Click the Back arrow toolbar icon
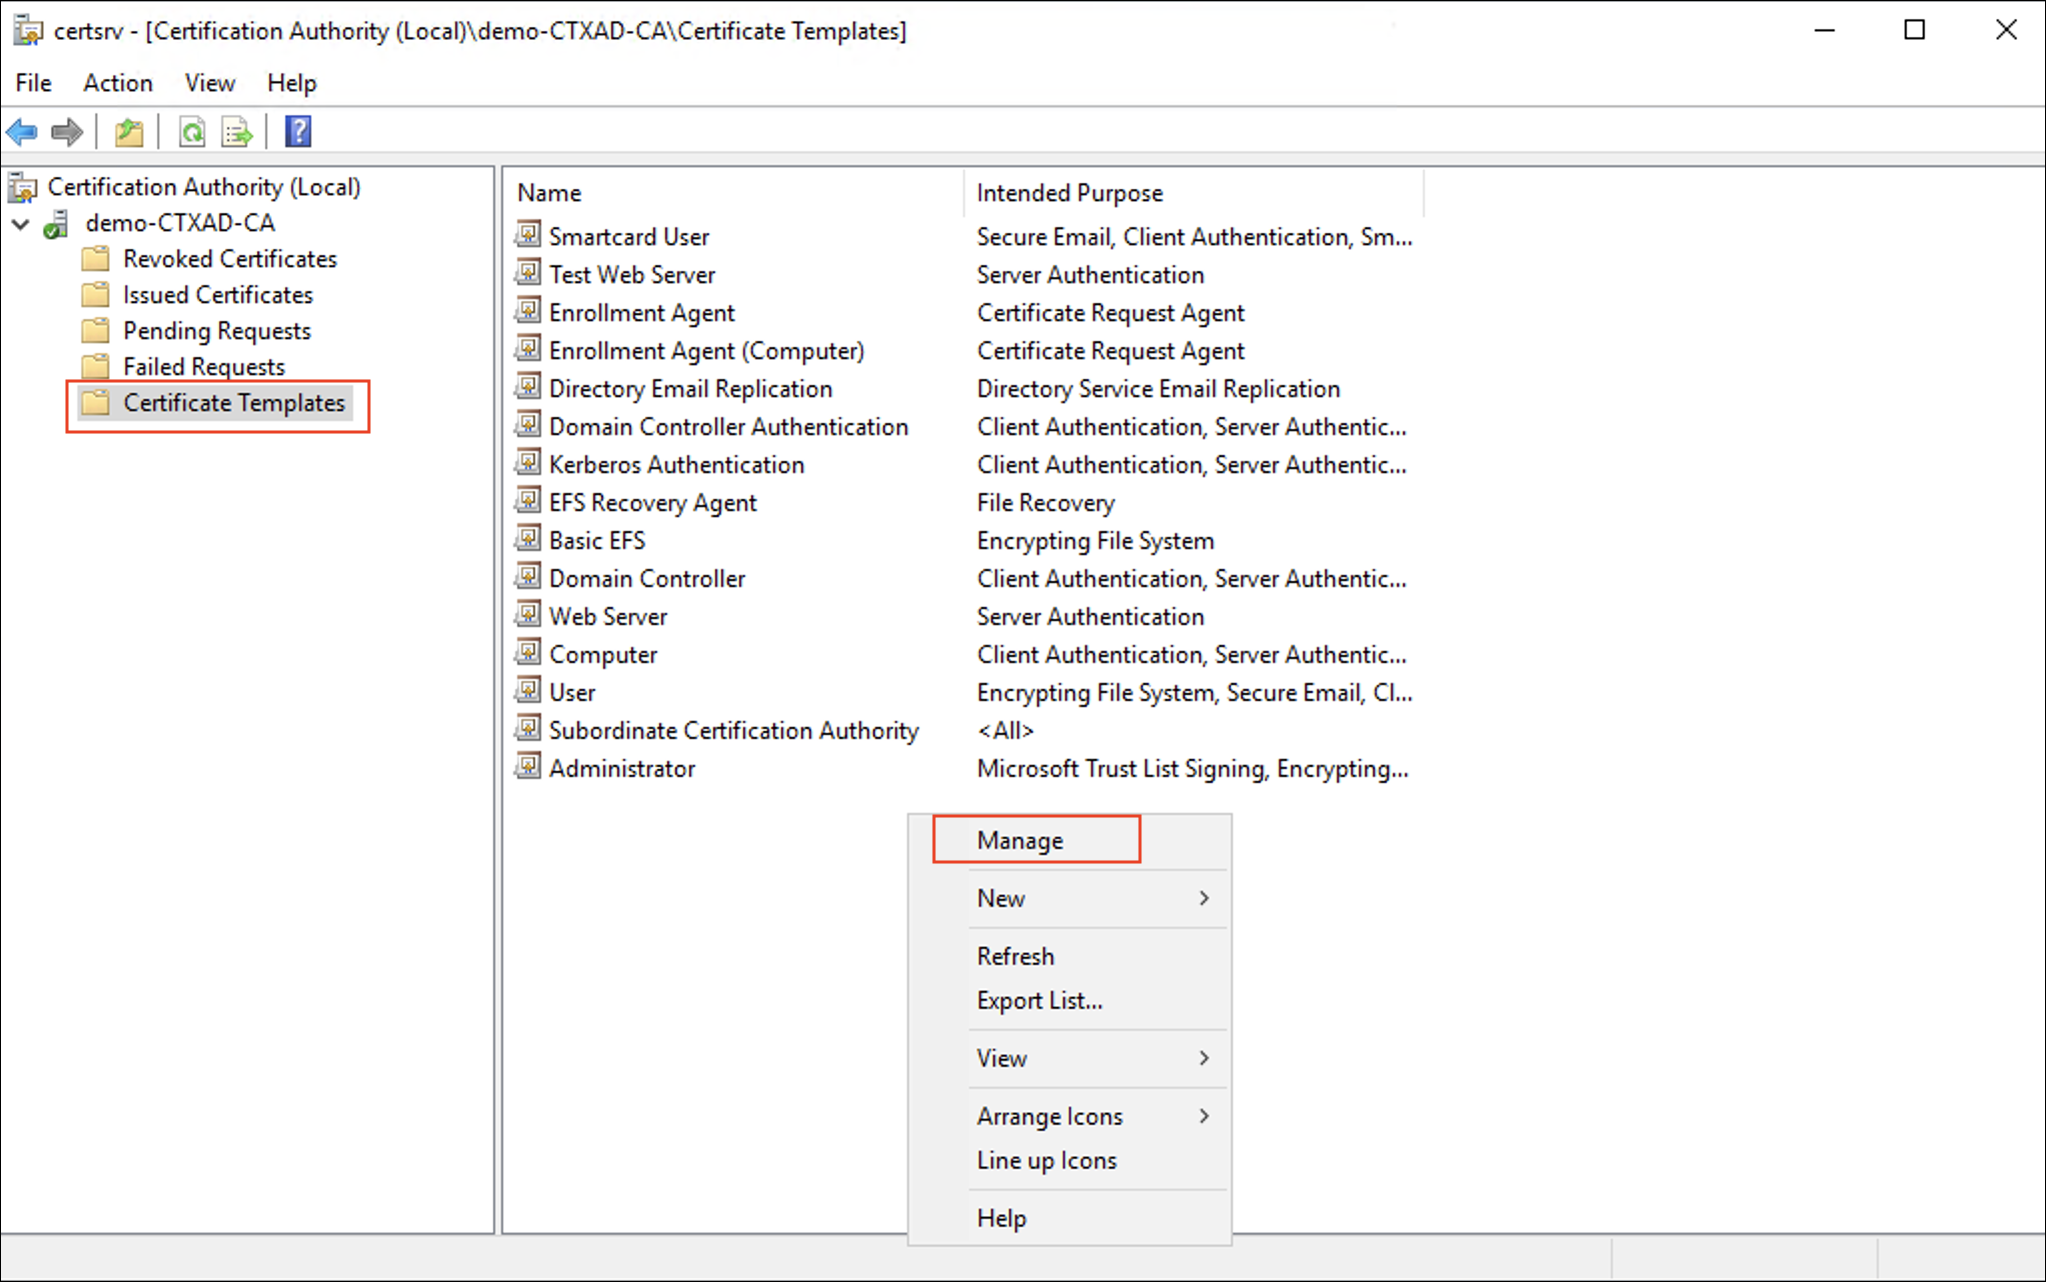This screenshot has width=2046, height=1282. pyautogui.click(x=22, y=132)
